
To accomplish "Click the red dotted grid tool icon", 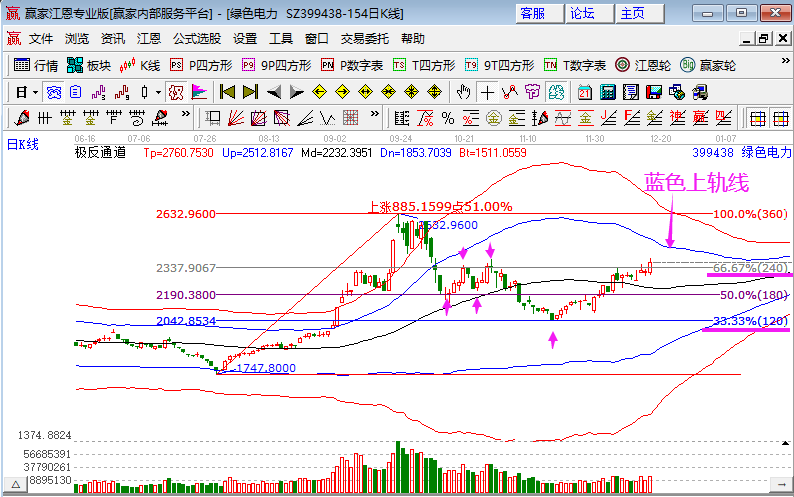I will [x=350, y=119].
